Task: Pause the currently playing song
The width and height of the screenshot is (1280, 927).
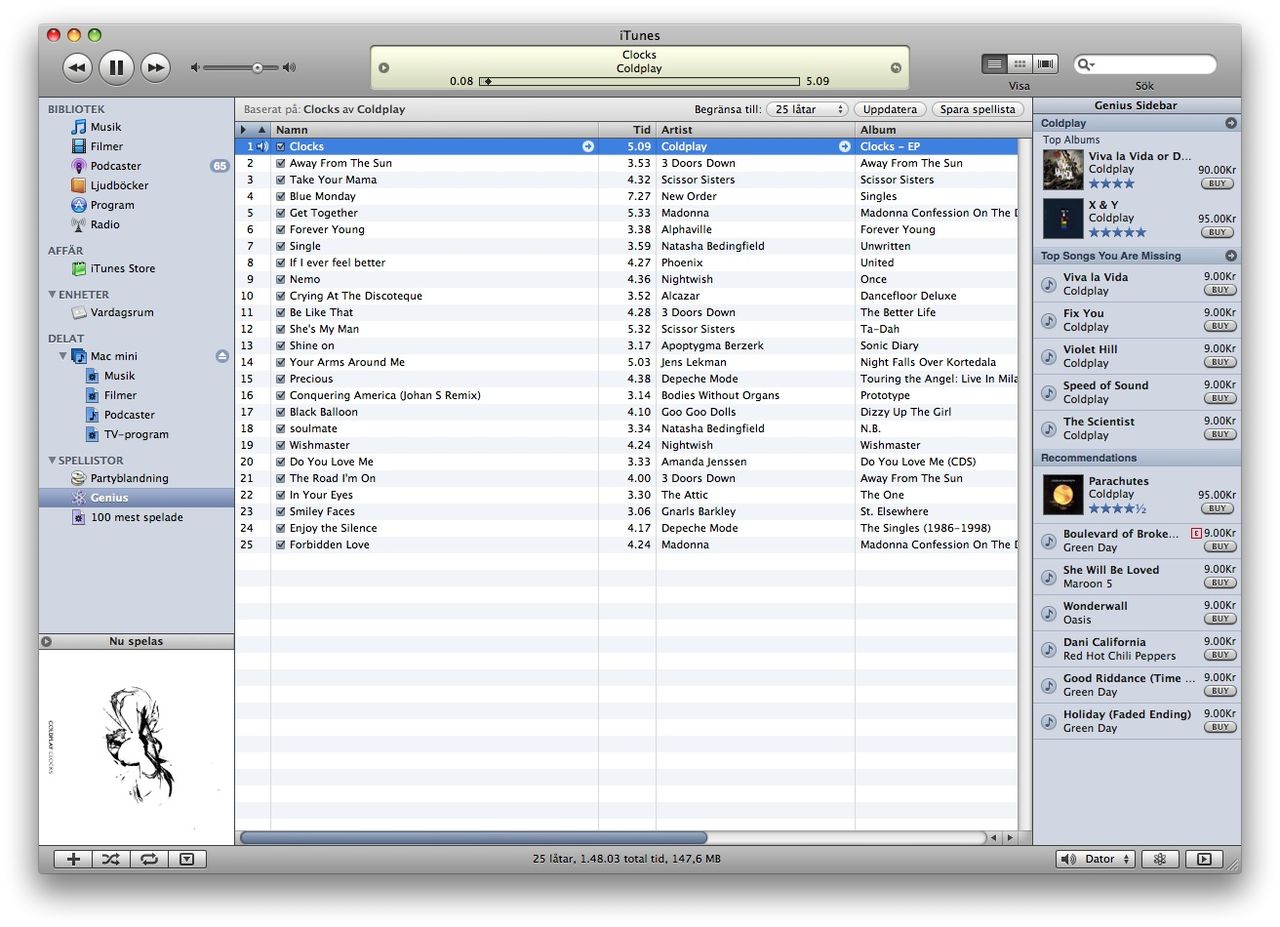Action: tap(116, 68)
